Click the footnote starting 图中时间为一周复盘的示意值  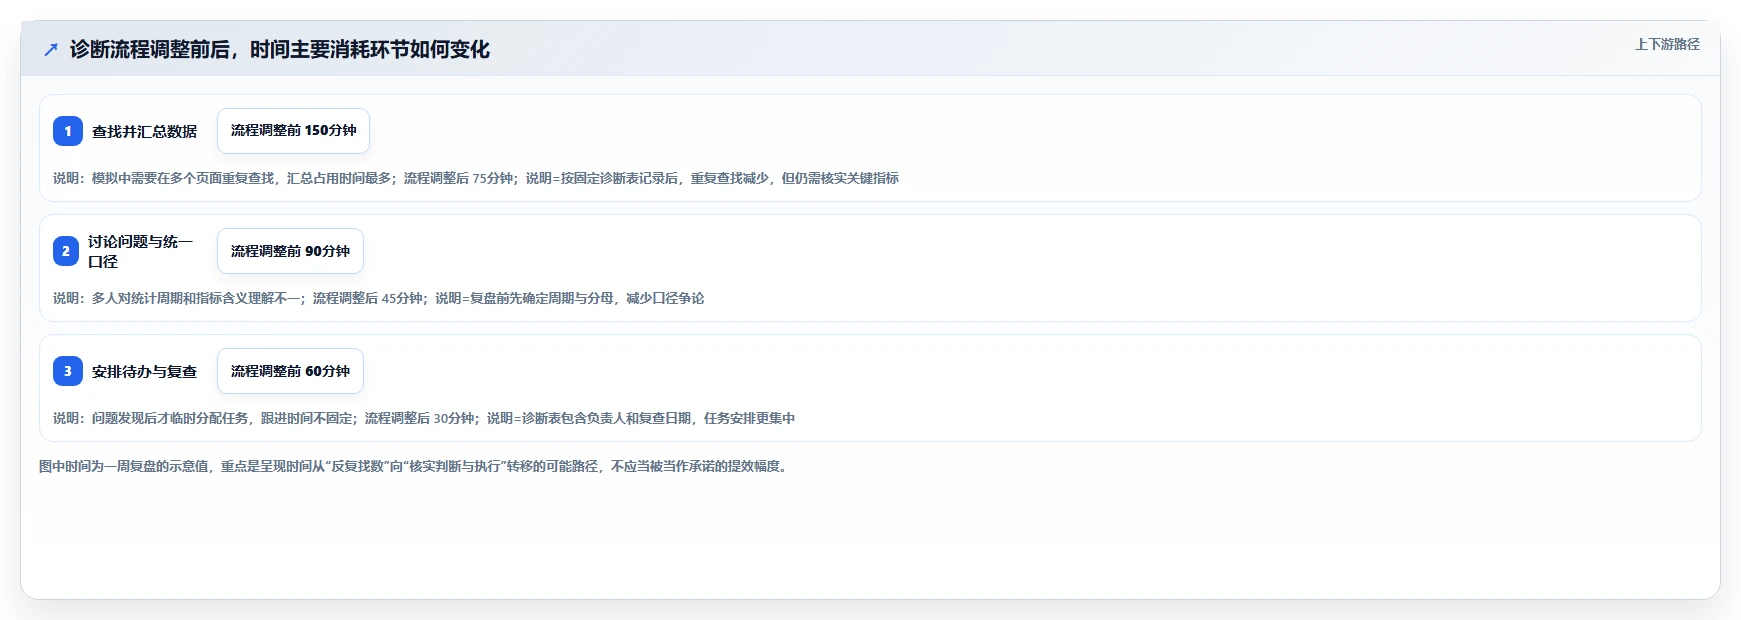click(x=416, y=466)
